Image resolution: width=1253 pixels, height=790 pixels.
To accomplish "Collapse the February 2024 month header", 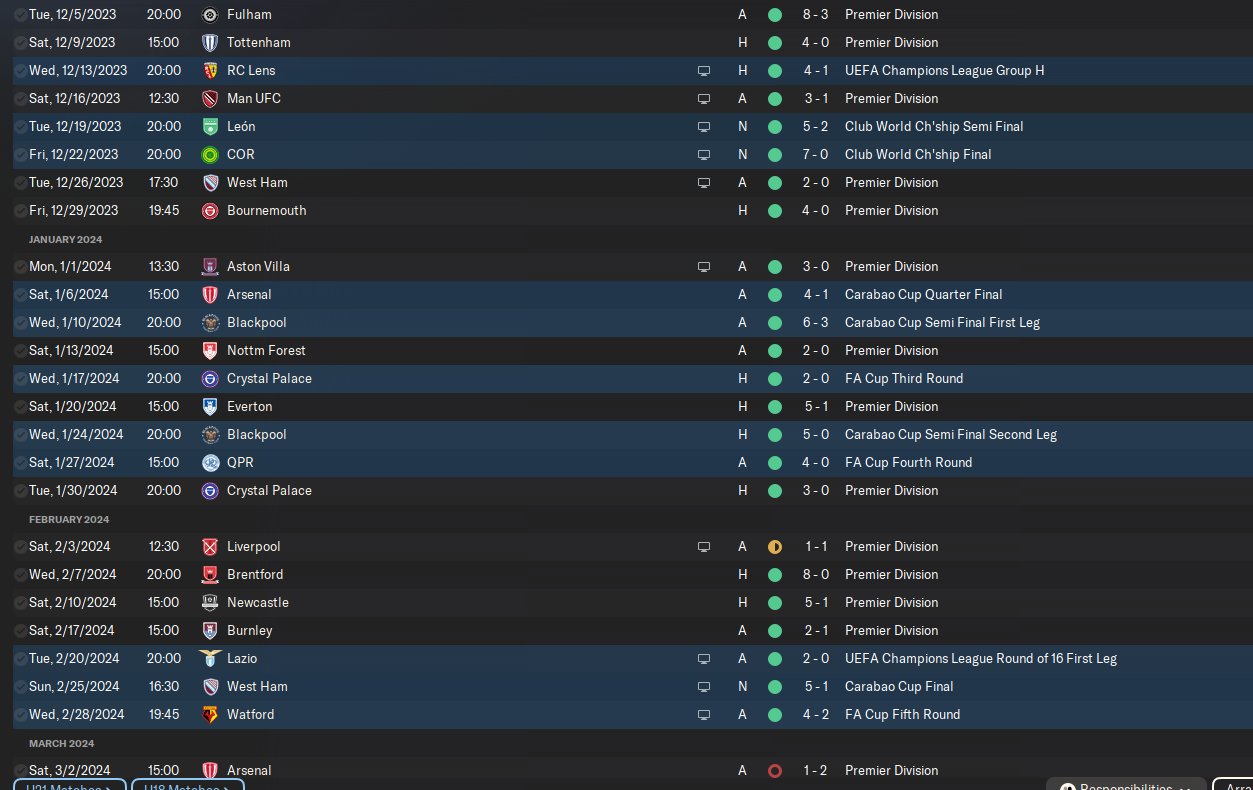I will [x=69, y=519].
